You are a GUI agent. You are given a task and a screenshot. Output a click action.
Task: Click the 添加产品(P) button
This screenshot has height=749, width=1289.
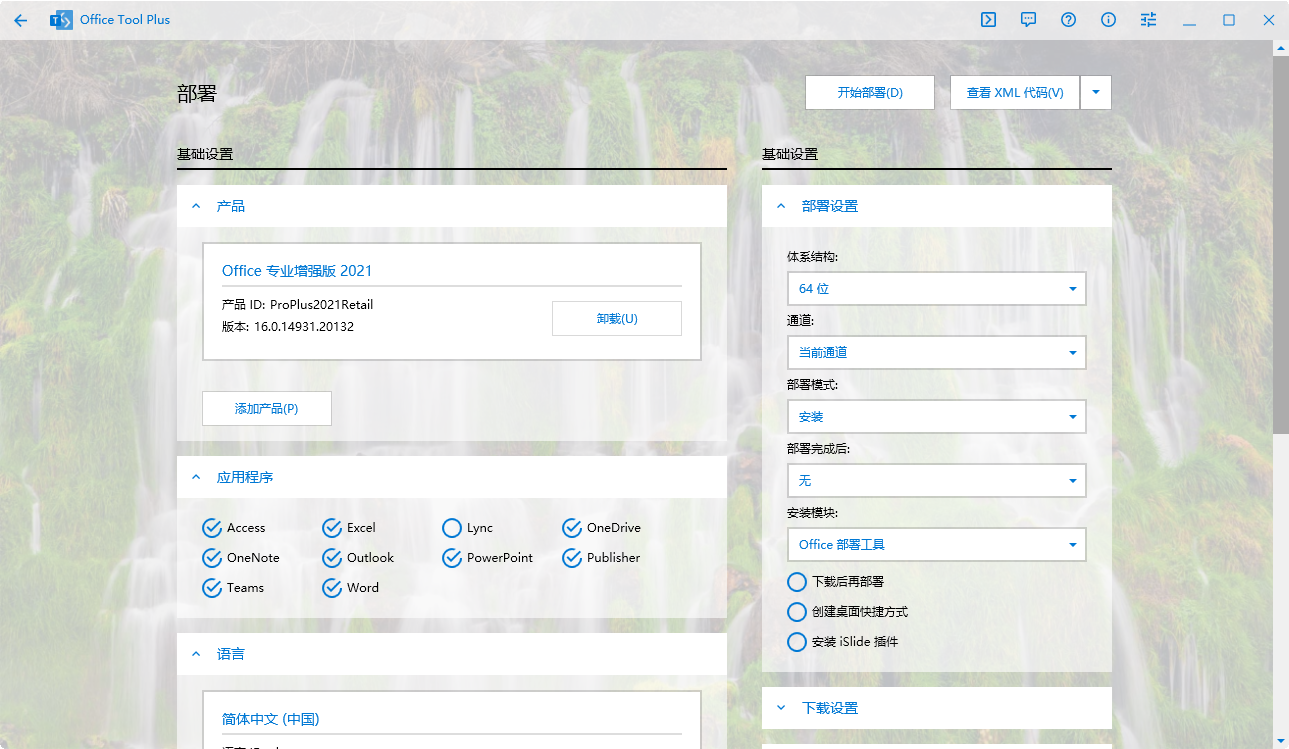[x=267, y=409]
